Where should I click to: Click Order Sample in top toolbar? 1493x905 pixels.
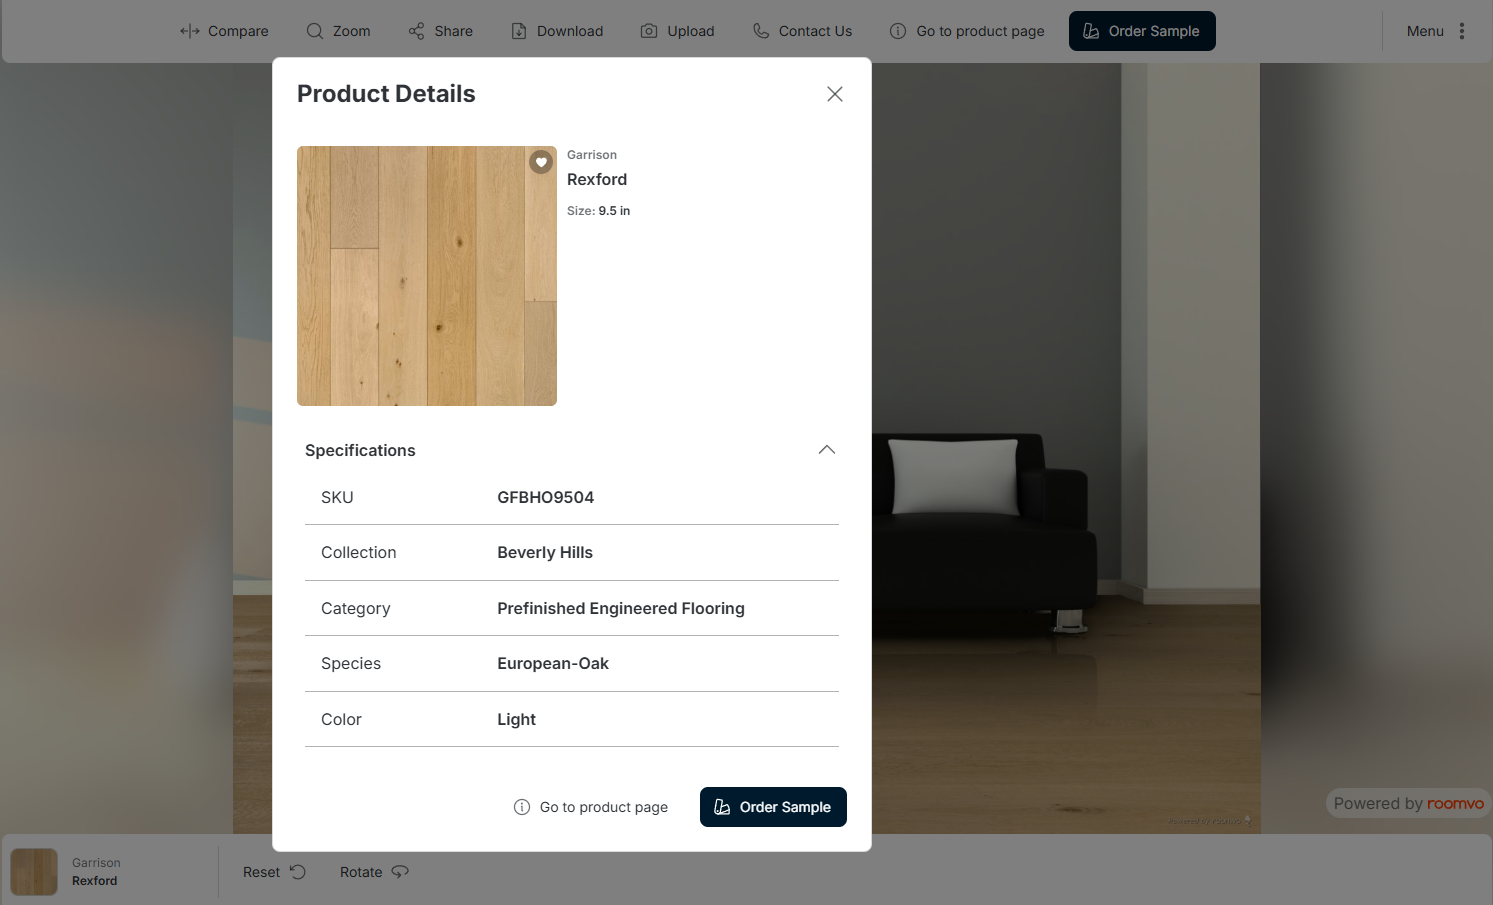pyautogui.click(x=1142, y=31)
